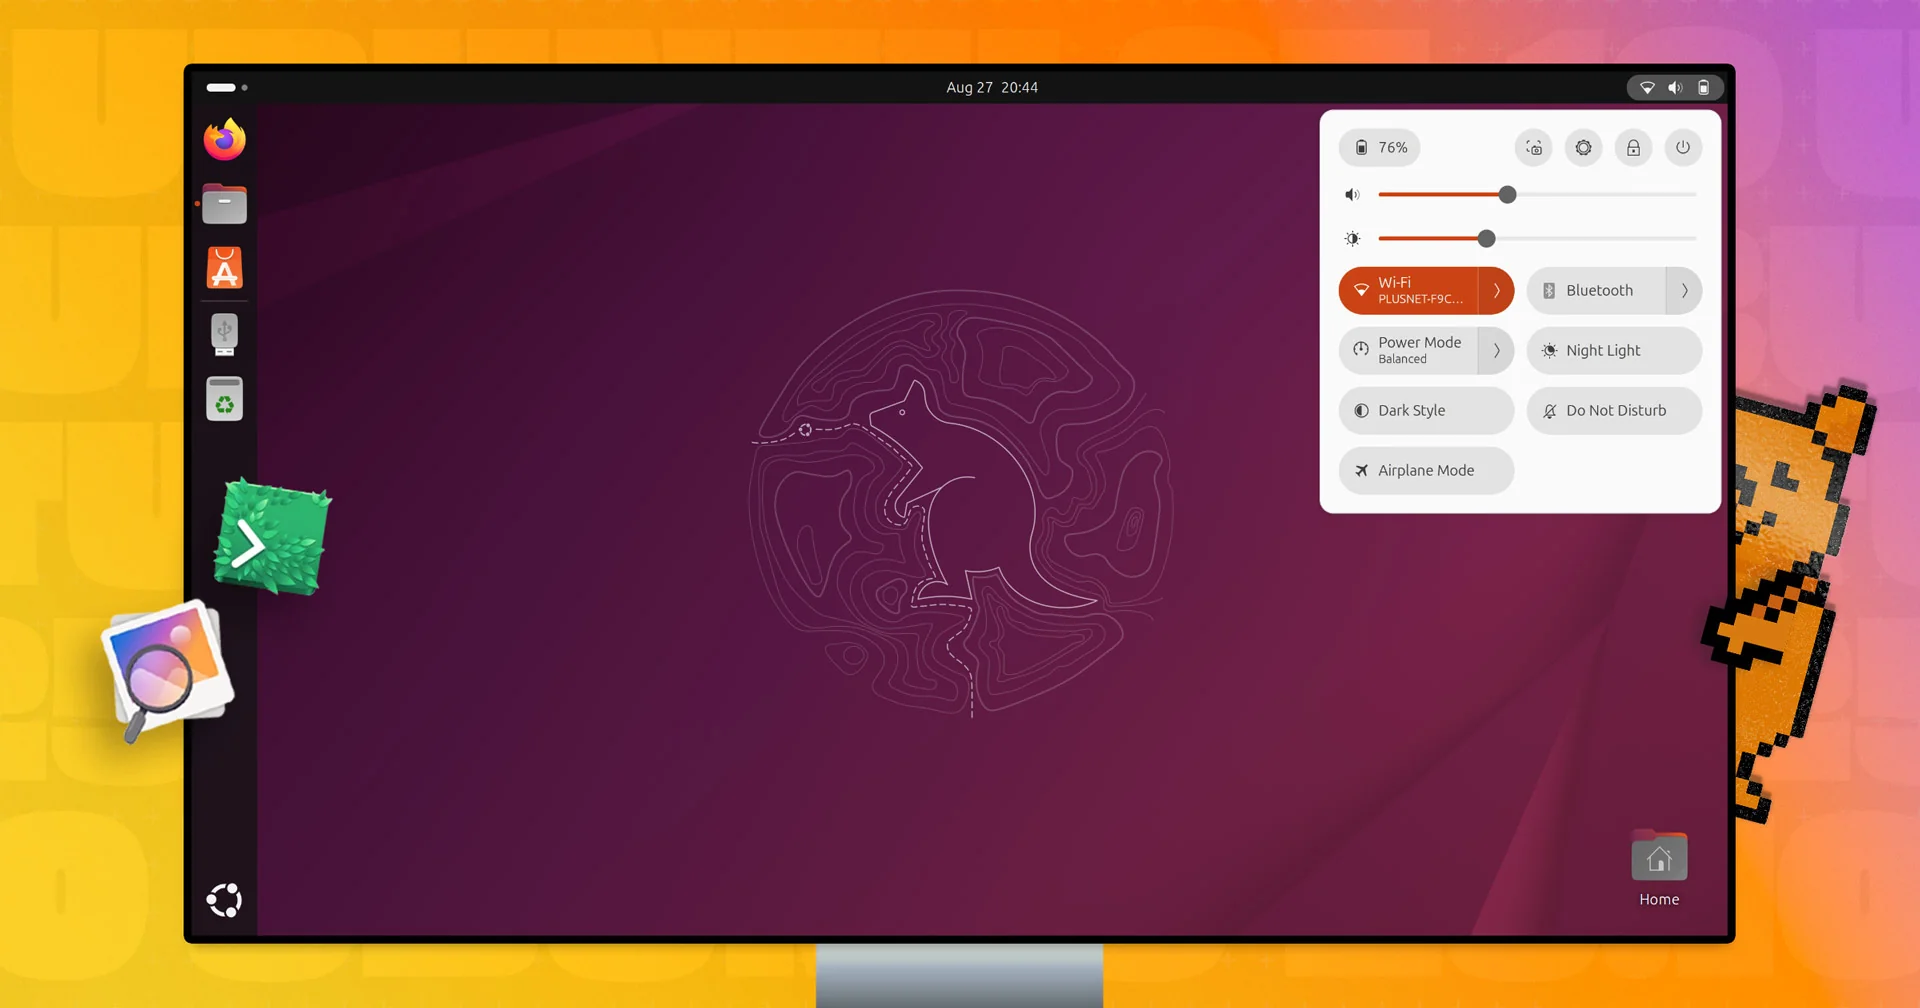Show Applications with the Ubuntu logo button
Screen dimensions: 1920x1008
point(224,900)
